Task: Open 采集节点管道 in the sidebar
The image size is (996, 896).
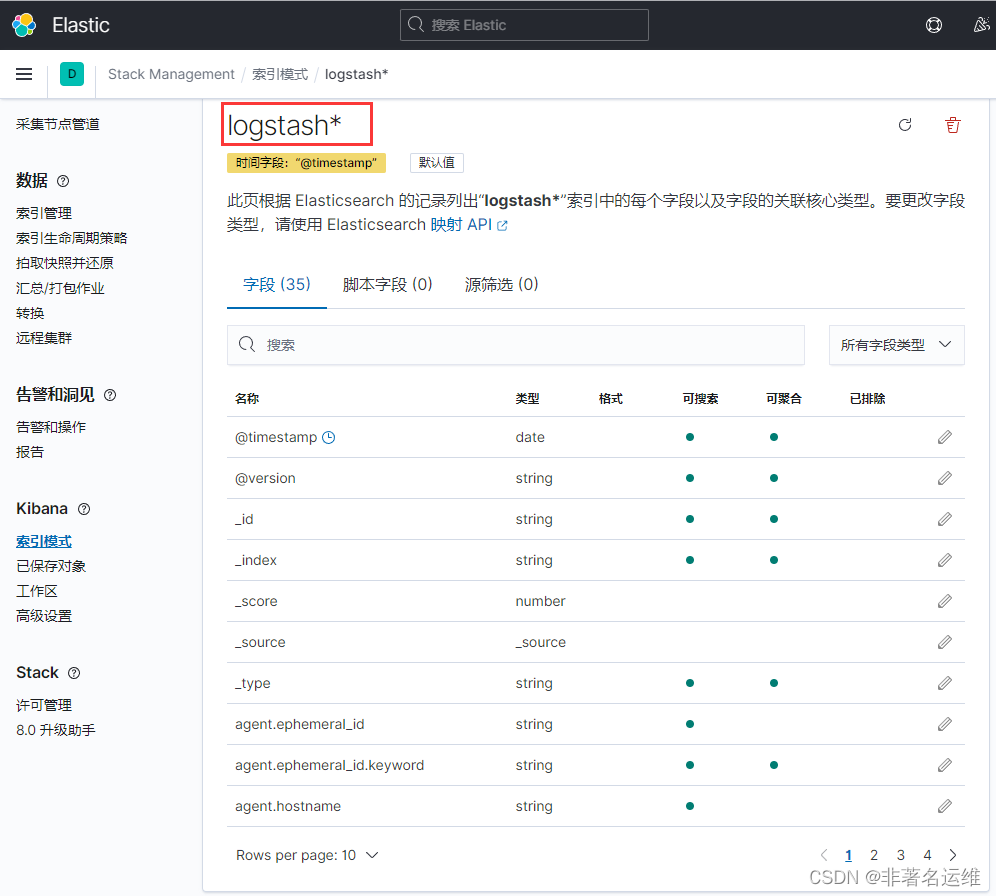Action: pyautogui.click(x=58, y=124)
